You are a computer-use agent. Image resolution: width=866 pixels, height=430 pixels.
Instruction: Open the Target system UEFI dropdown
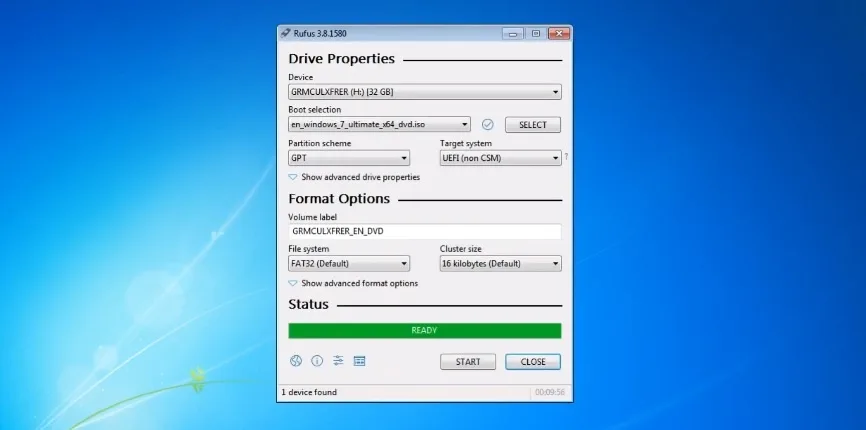[x=500, y=158]
